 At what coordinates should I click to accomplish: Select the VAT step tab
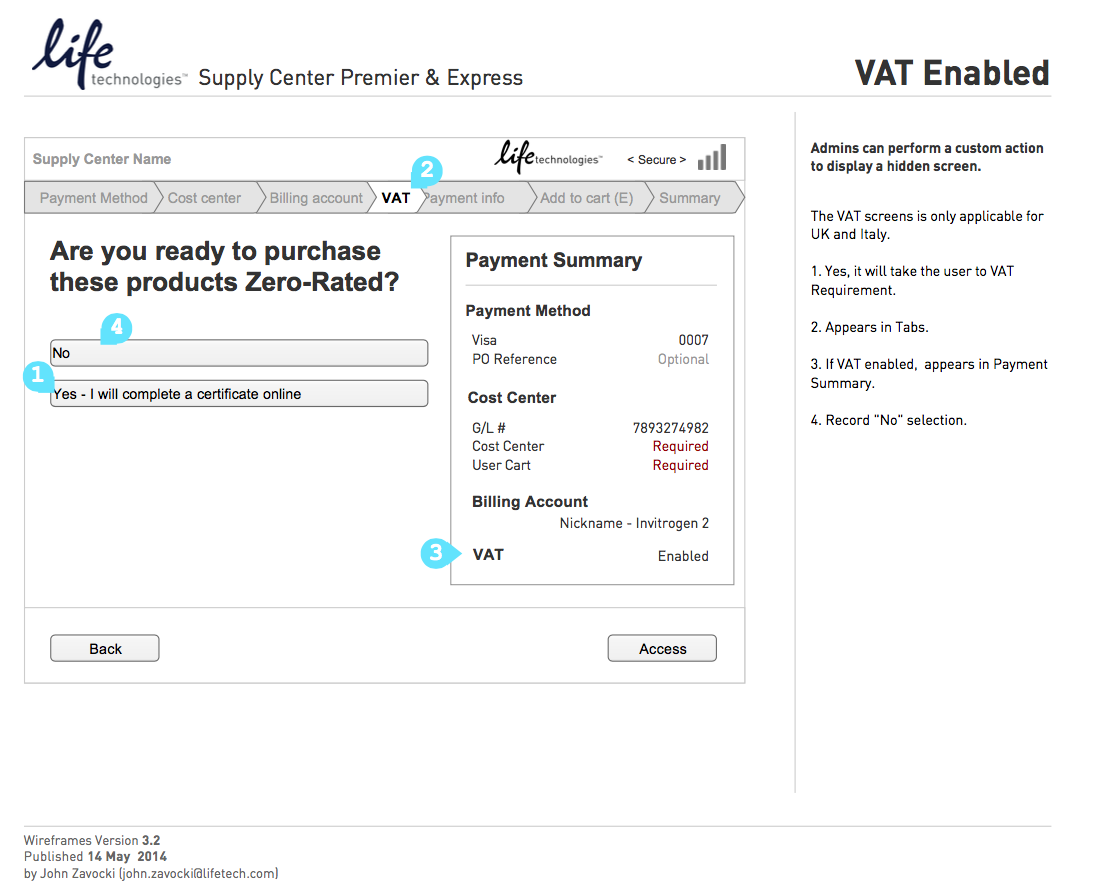coord(396,198)
